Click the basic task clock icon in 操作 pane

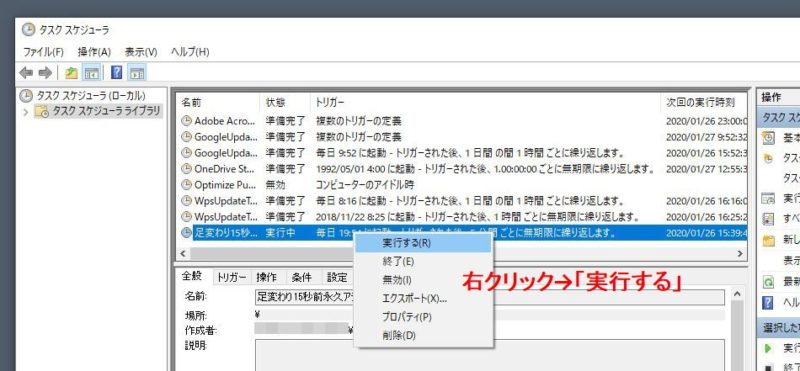[x=768, y=138]
